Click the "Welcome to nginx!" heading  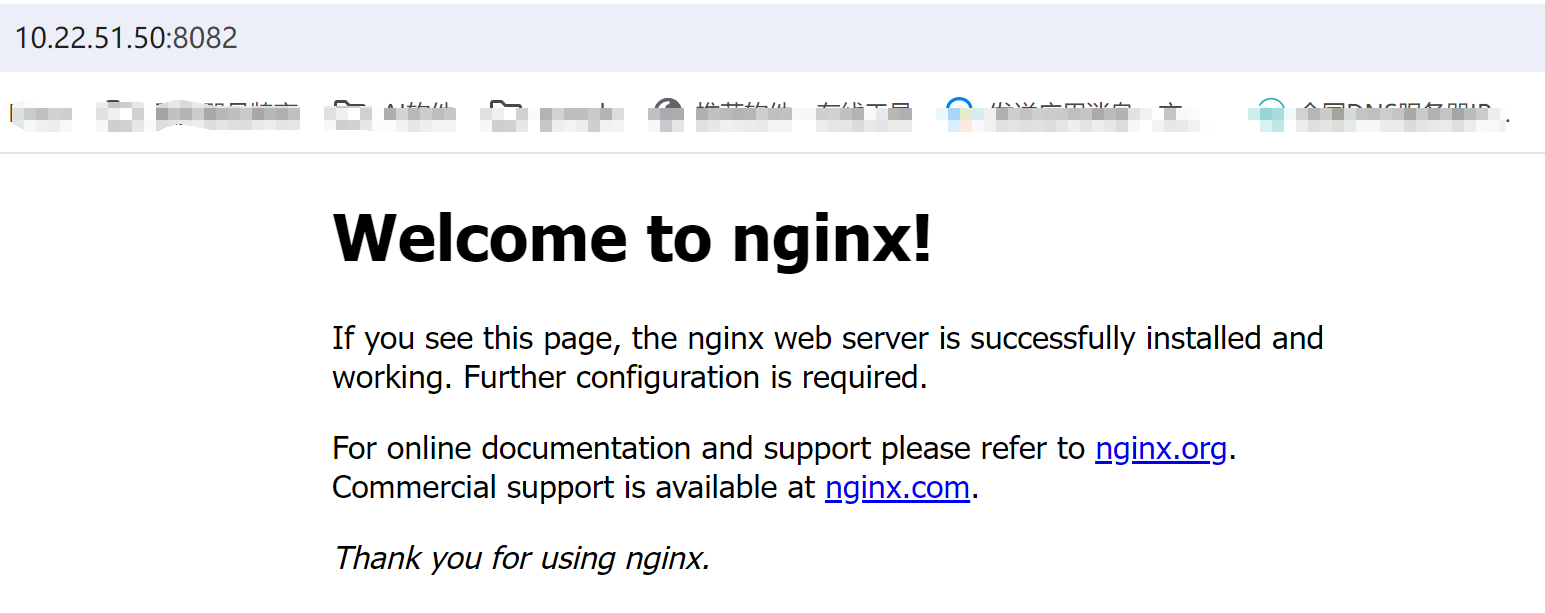click(632, 238)
